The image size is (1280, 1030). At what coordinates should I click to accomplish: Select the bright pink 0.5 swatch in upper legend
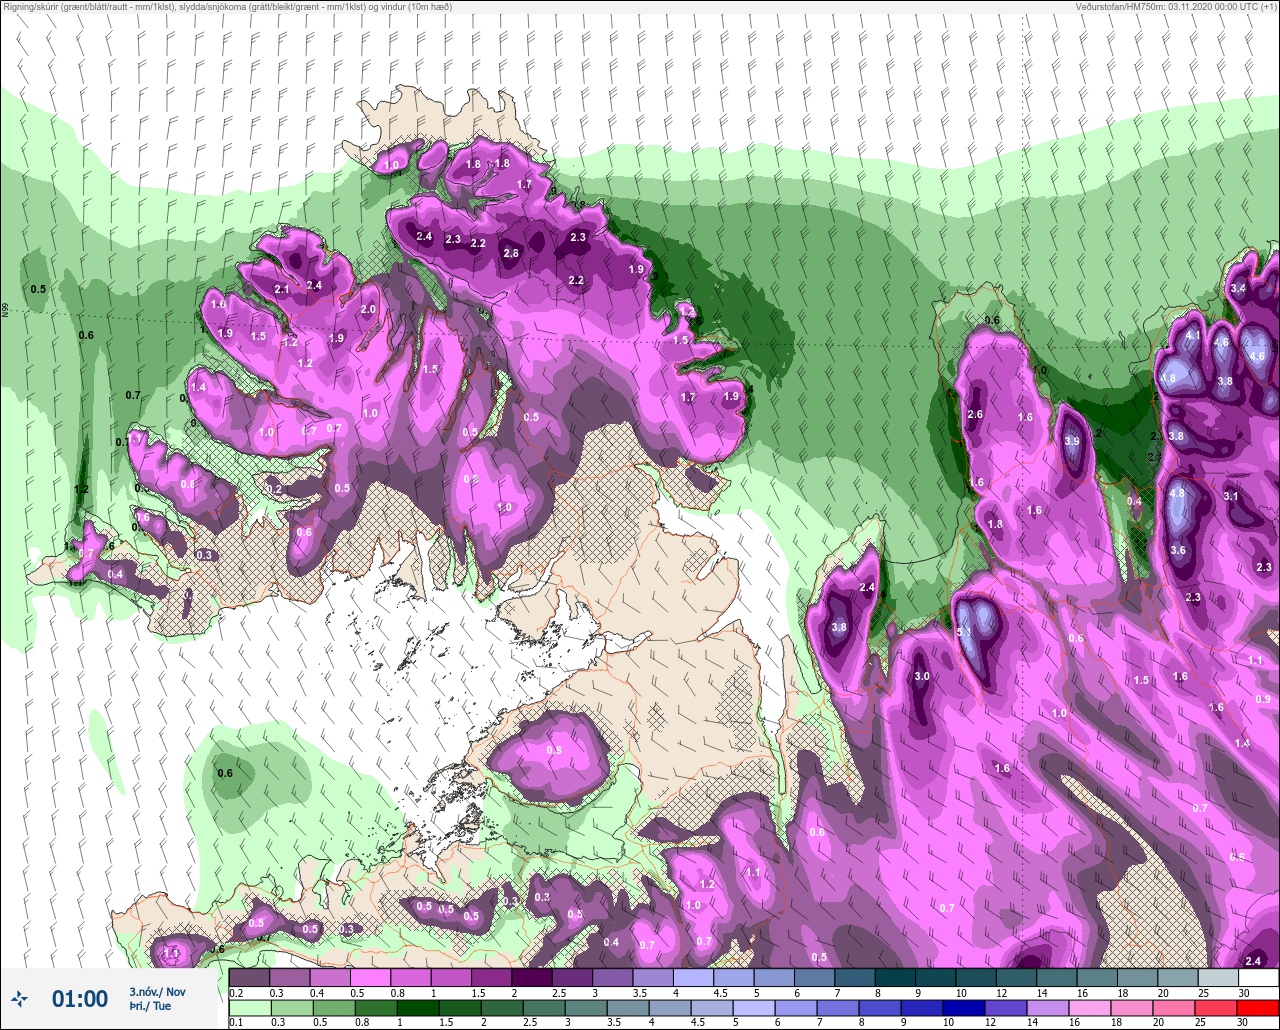[370, 977]
